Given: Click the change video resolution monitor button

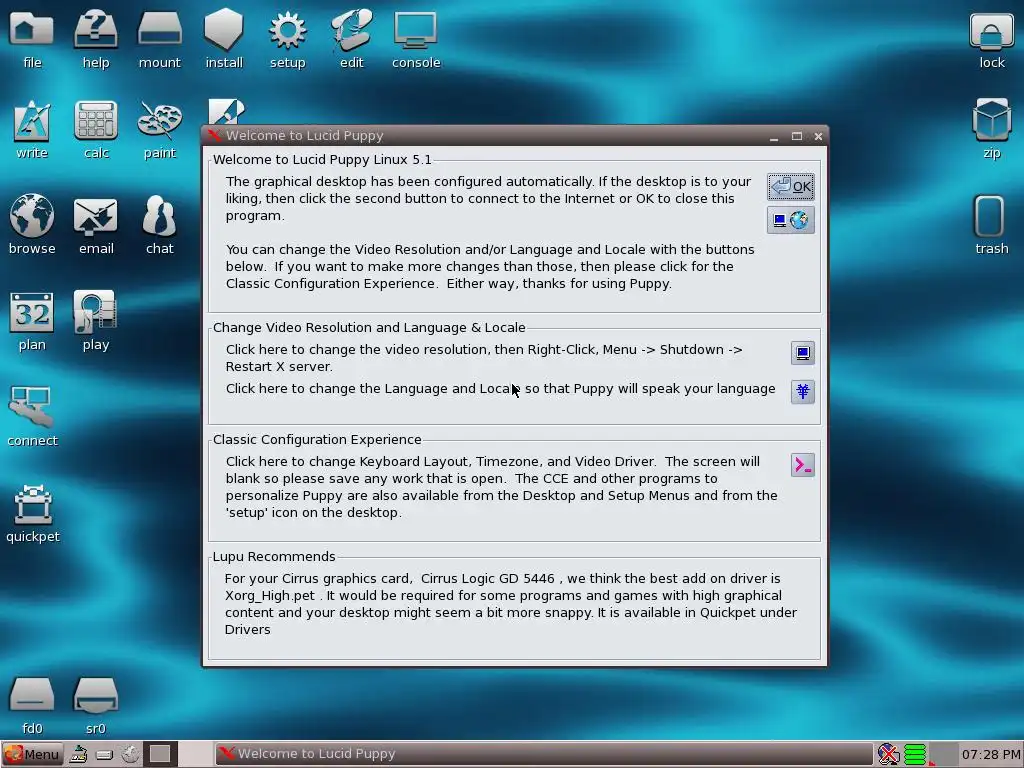Looking at the screenshot, I should [x=803, y=353].
